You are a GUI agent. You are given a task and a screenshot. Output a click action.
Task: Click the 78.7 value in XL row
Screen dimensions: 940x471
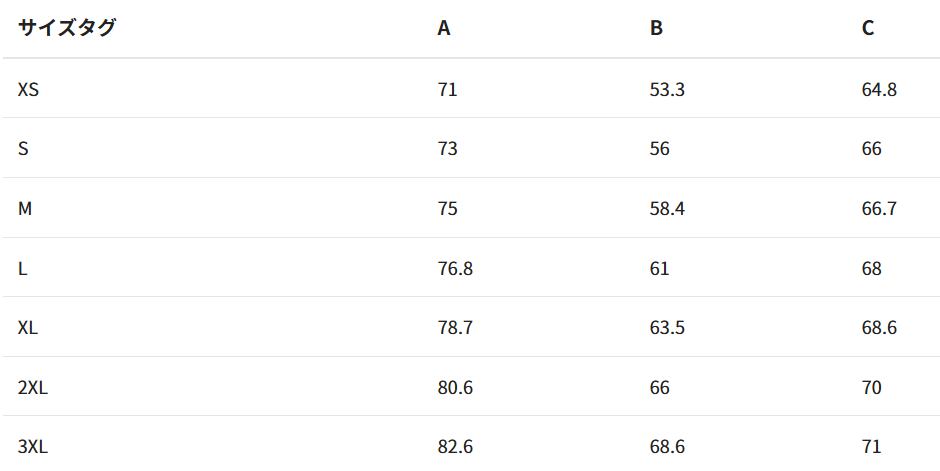pos(455,327)
